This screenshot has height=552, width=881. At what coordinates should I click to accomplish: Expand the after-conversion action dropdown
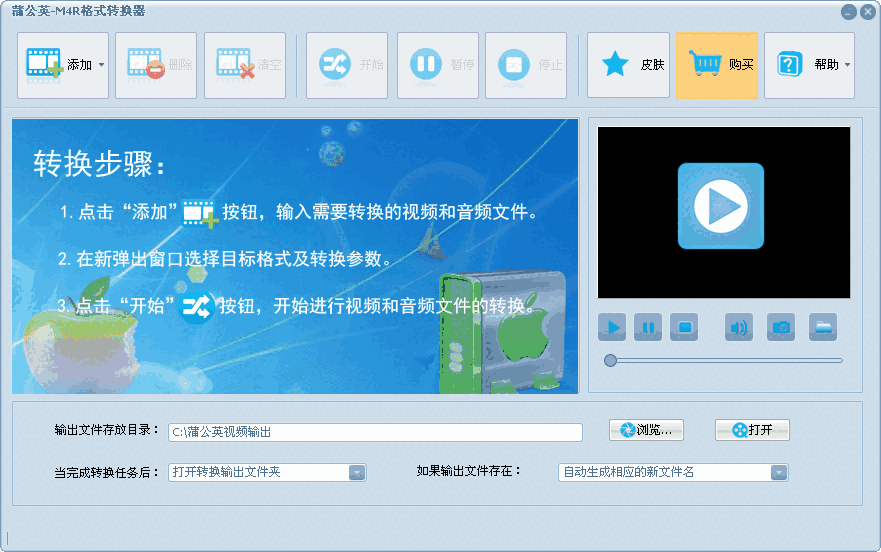pyautogui.click(x=357, y=473)
